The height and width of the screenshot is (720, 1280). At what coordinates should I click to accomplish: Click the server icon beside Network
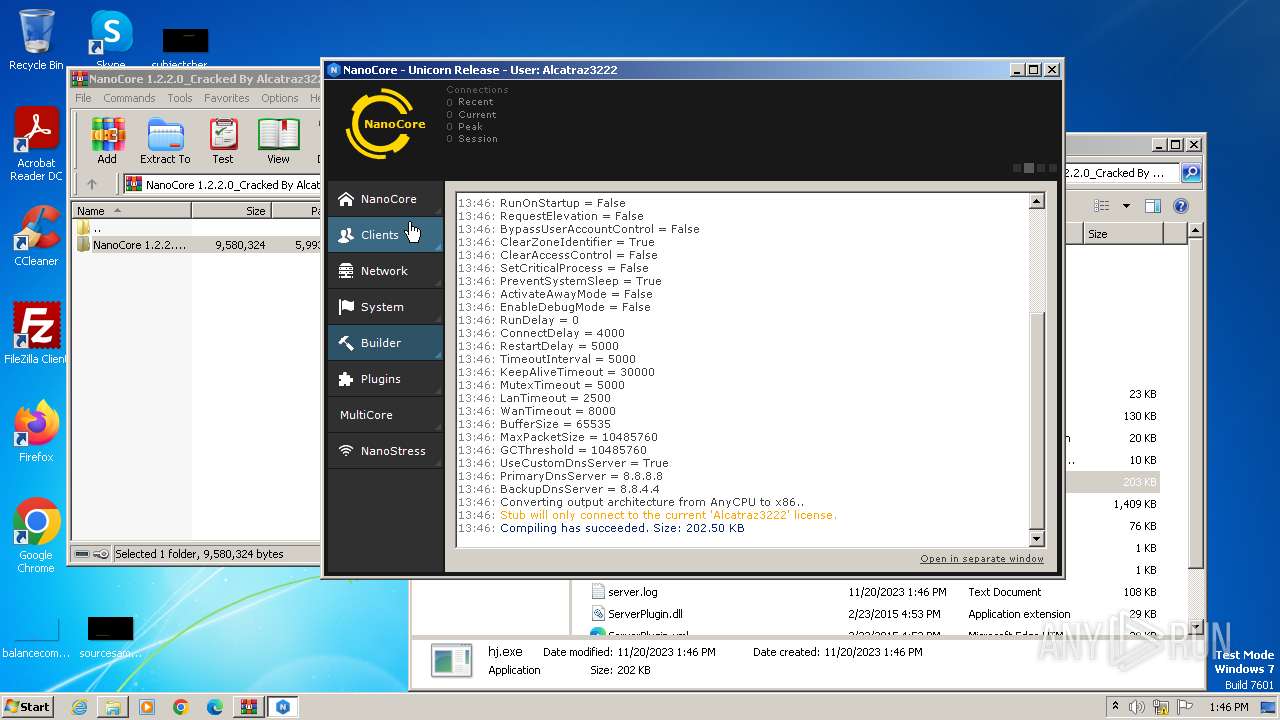346,271
